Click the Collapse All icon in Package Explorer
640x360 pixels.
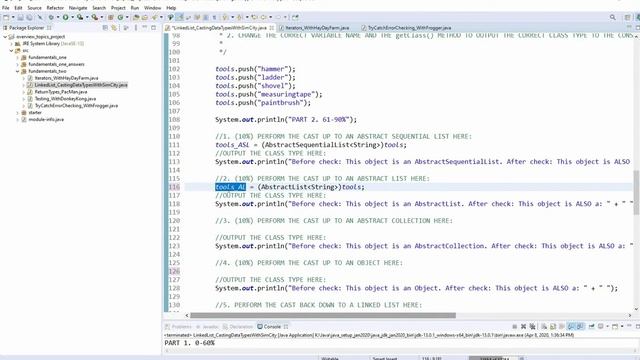pos(105,28)
